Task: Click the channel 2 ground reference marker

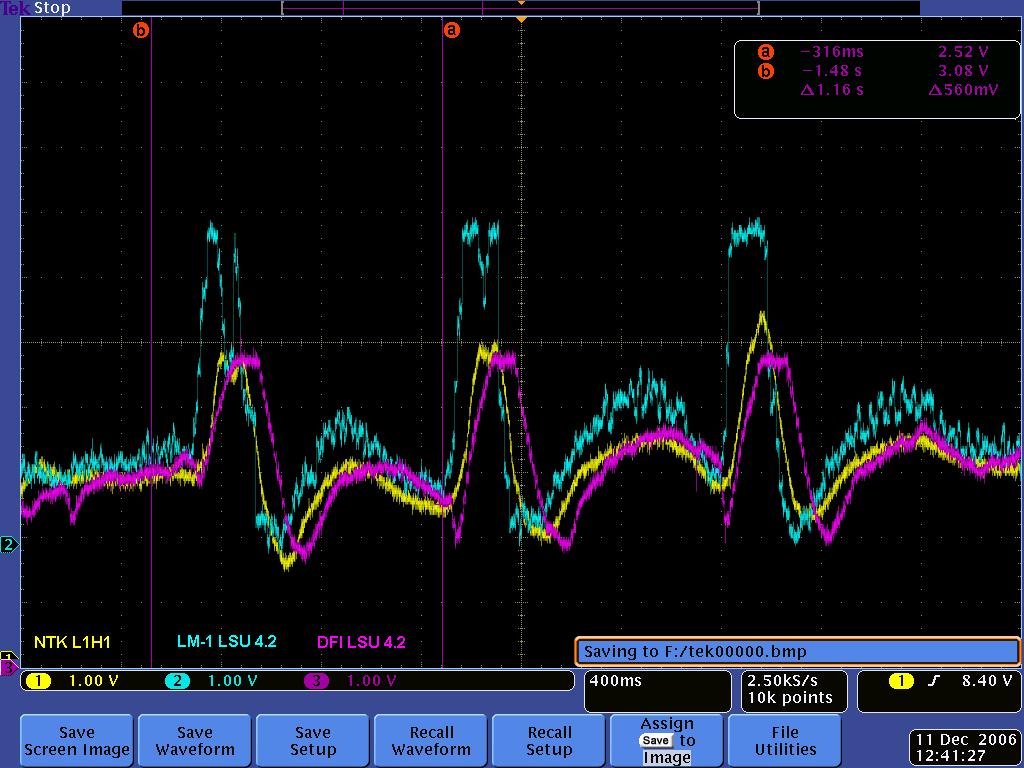Action: click(x=9, y=544)
